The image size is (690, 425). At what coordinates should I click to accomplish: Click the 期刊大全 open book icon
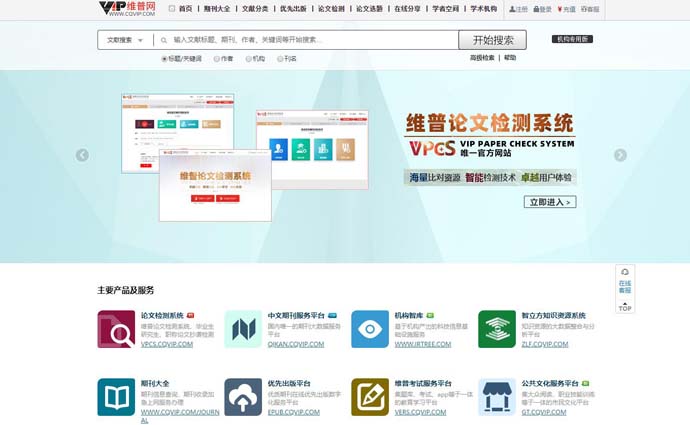point(116,397)
